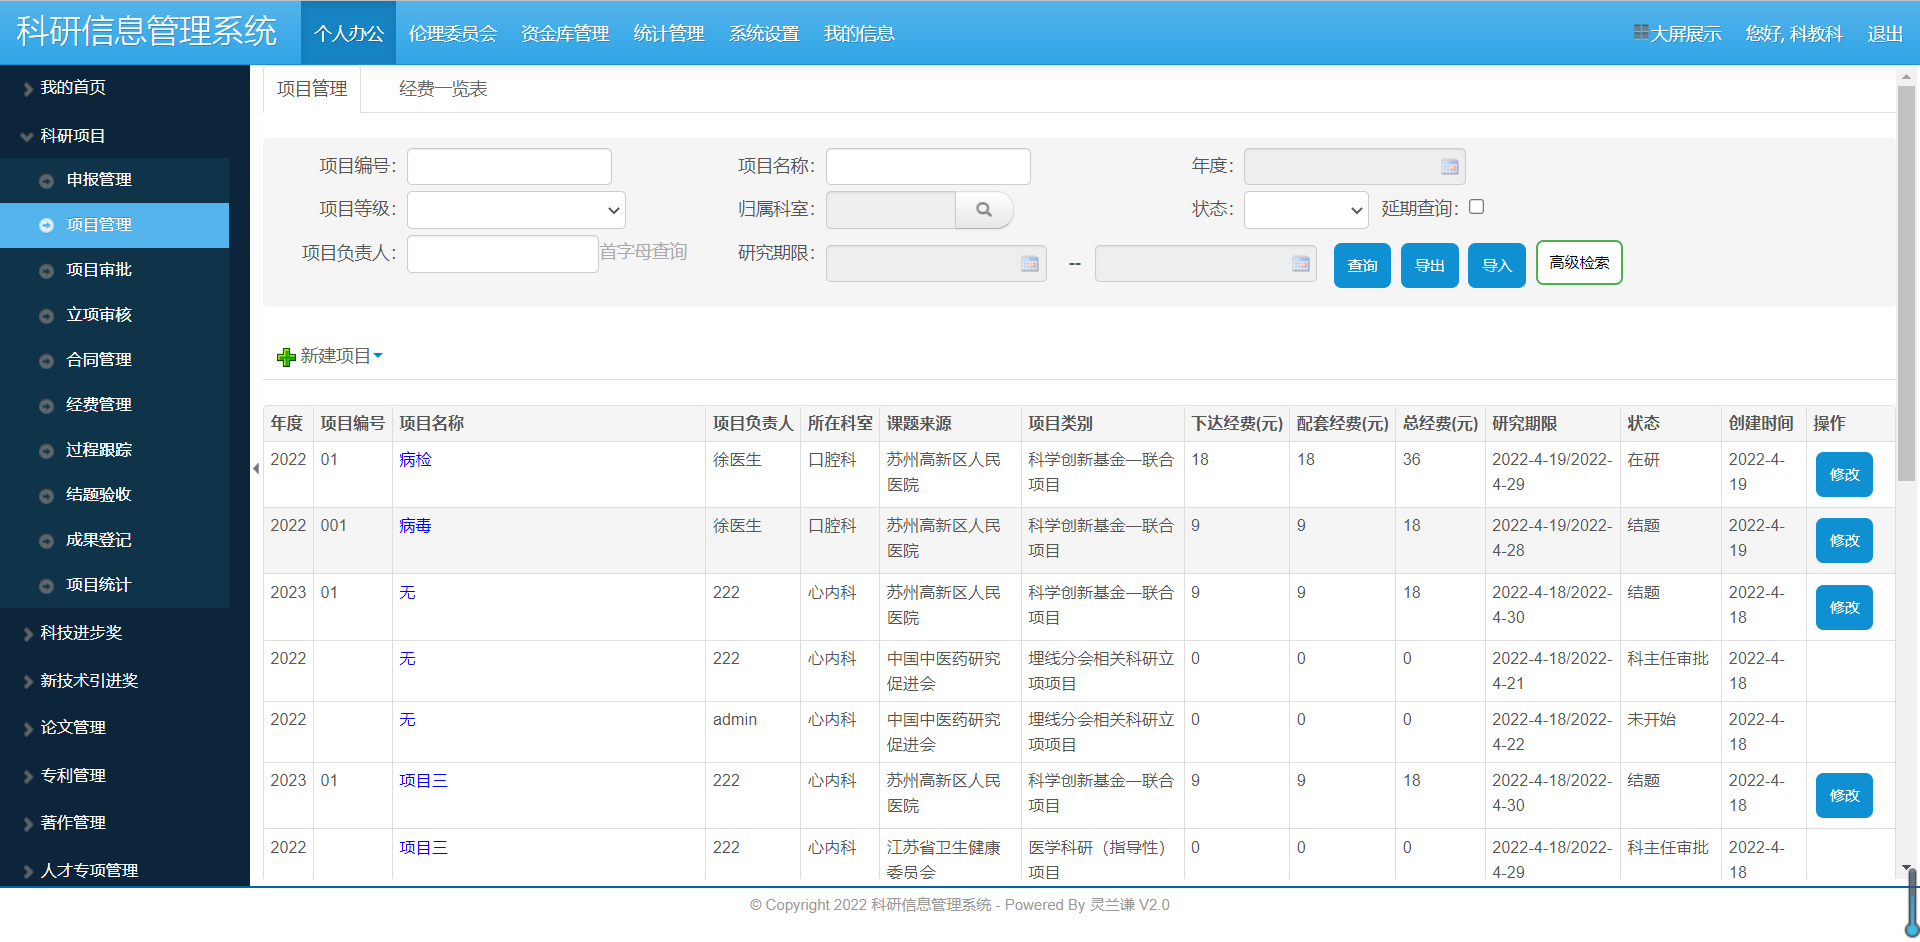Click the 大屏展示 grid icon
Image resolution: width=1920 pixels, height=942 pixels.
click(1641, 32)
